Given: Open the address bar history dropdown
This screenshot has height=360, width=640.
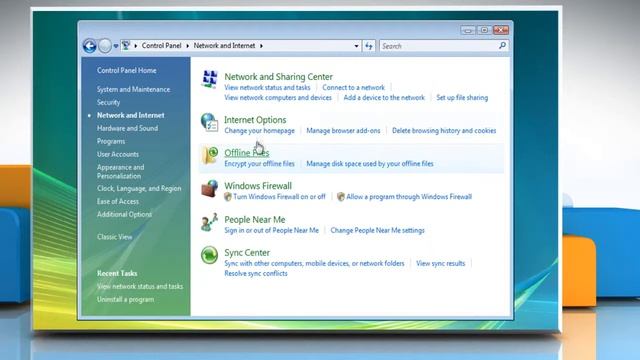Looking at the screenshot, I should pos(356,46).
